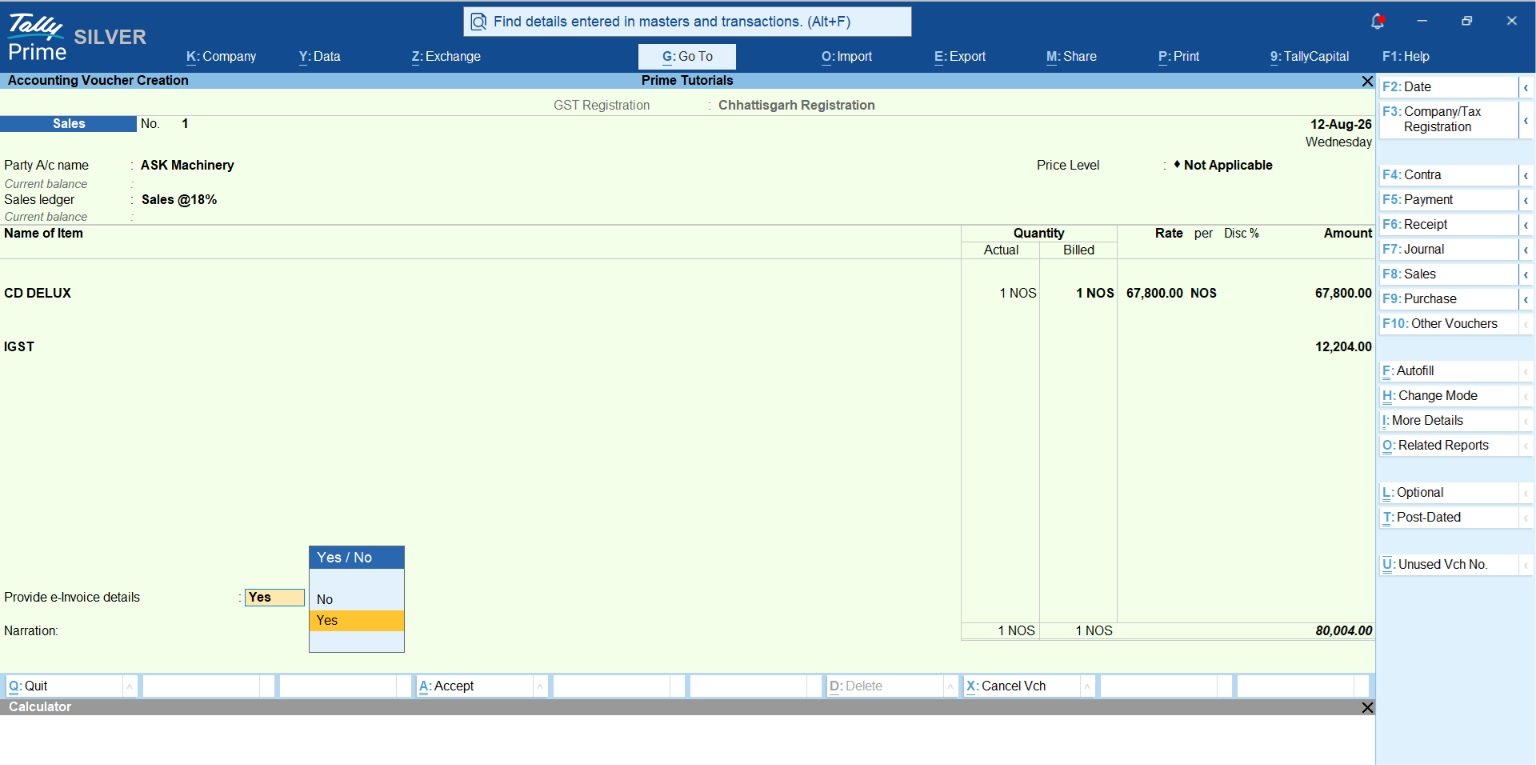
Task: Open the Data menu
Action: [x=320, y=57]
